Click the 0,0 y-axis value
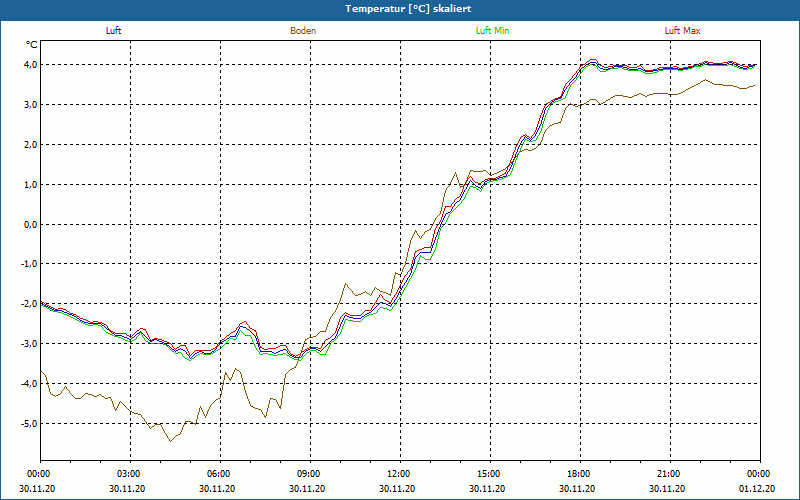 pyautogui.click(x=30, y=224)
